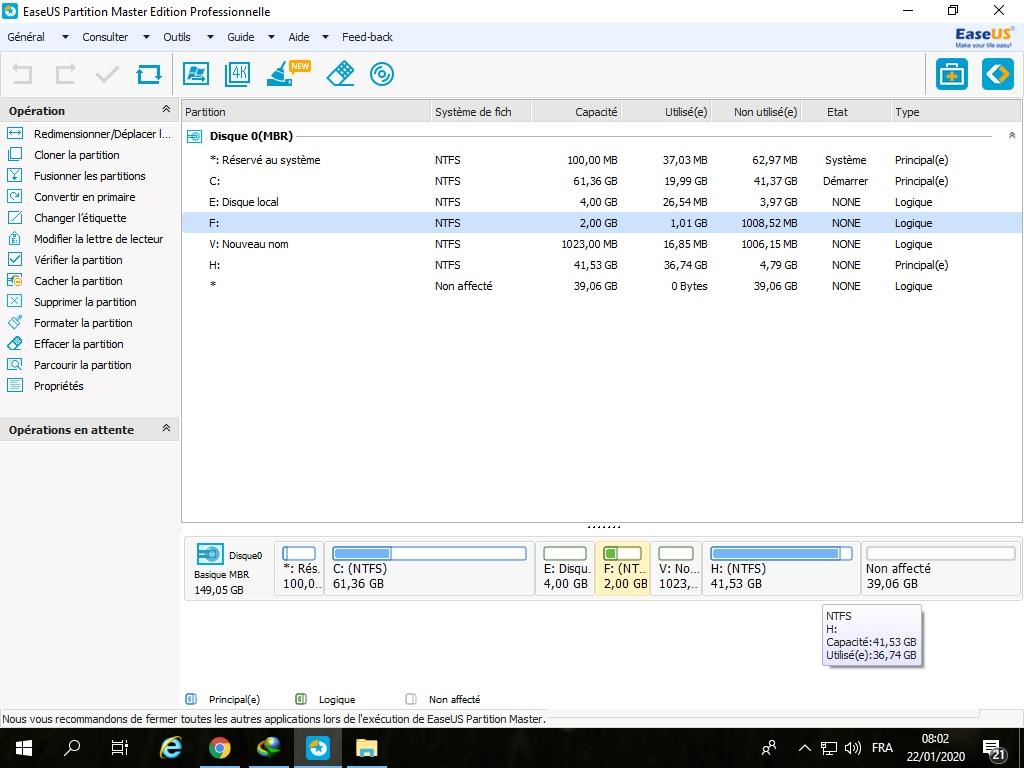Click the Refresh disk icon

pyautogui.click(x=149, y=74)
